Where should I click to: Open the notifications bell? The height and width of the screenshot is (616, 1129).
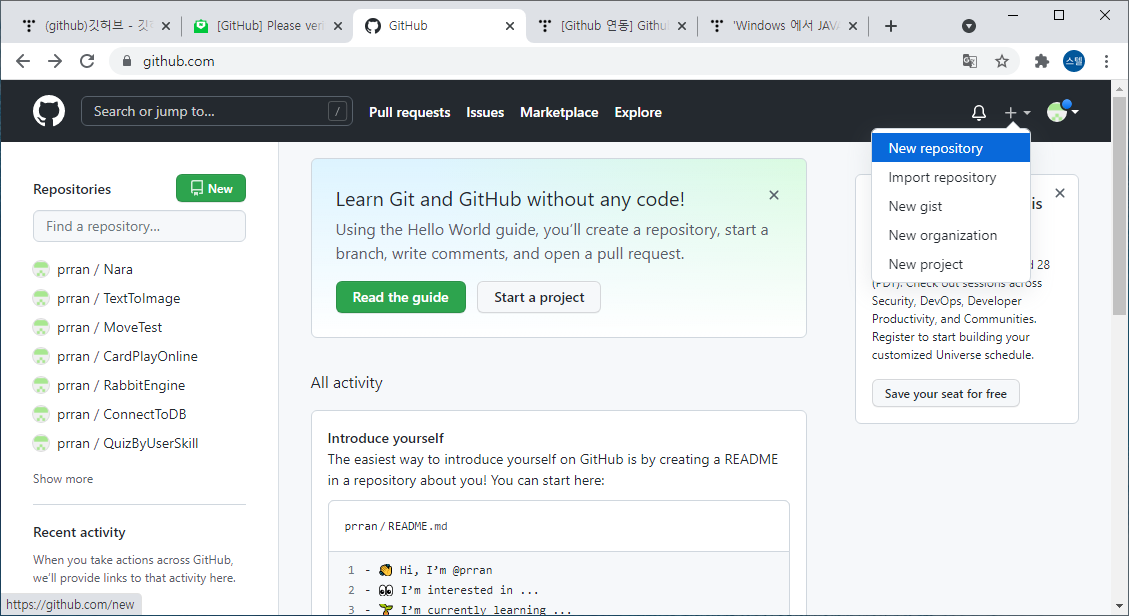tap(979, 112)
